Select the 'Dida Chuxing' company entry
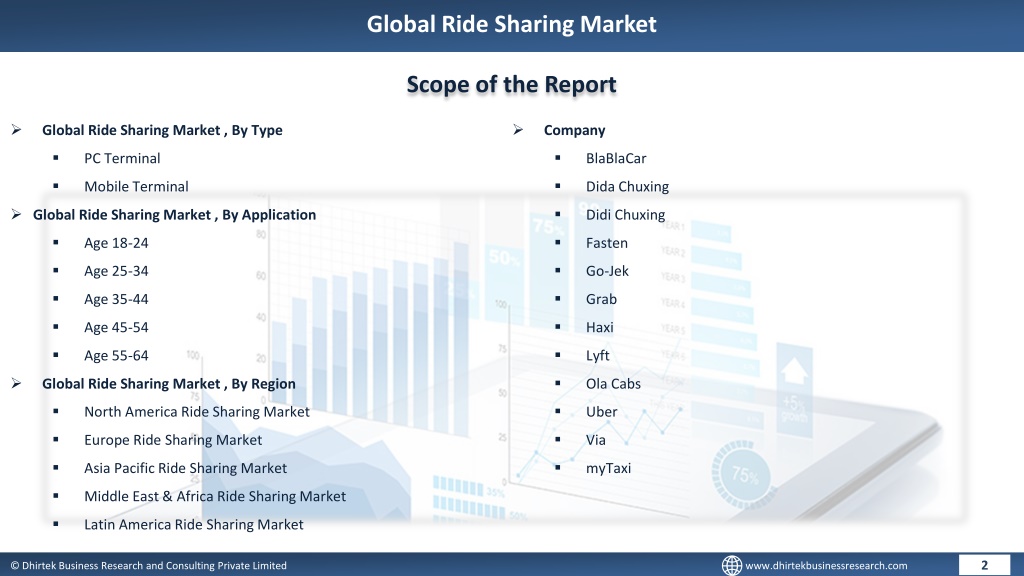The image size is (1024, 576). tap(627, 186)
